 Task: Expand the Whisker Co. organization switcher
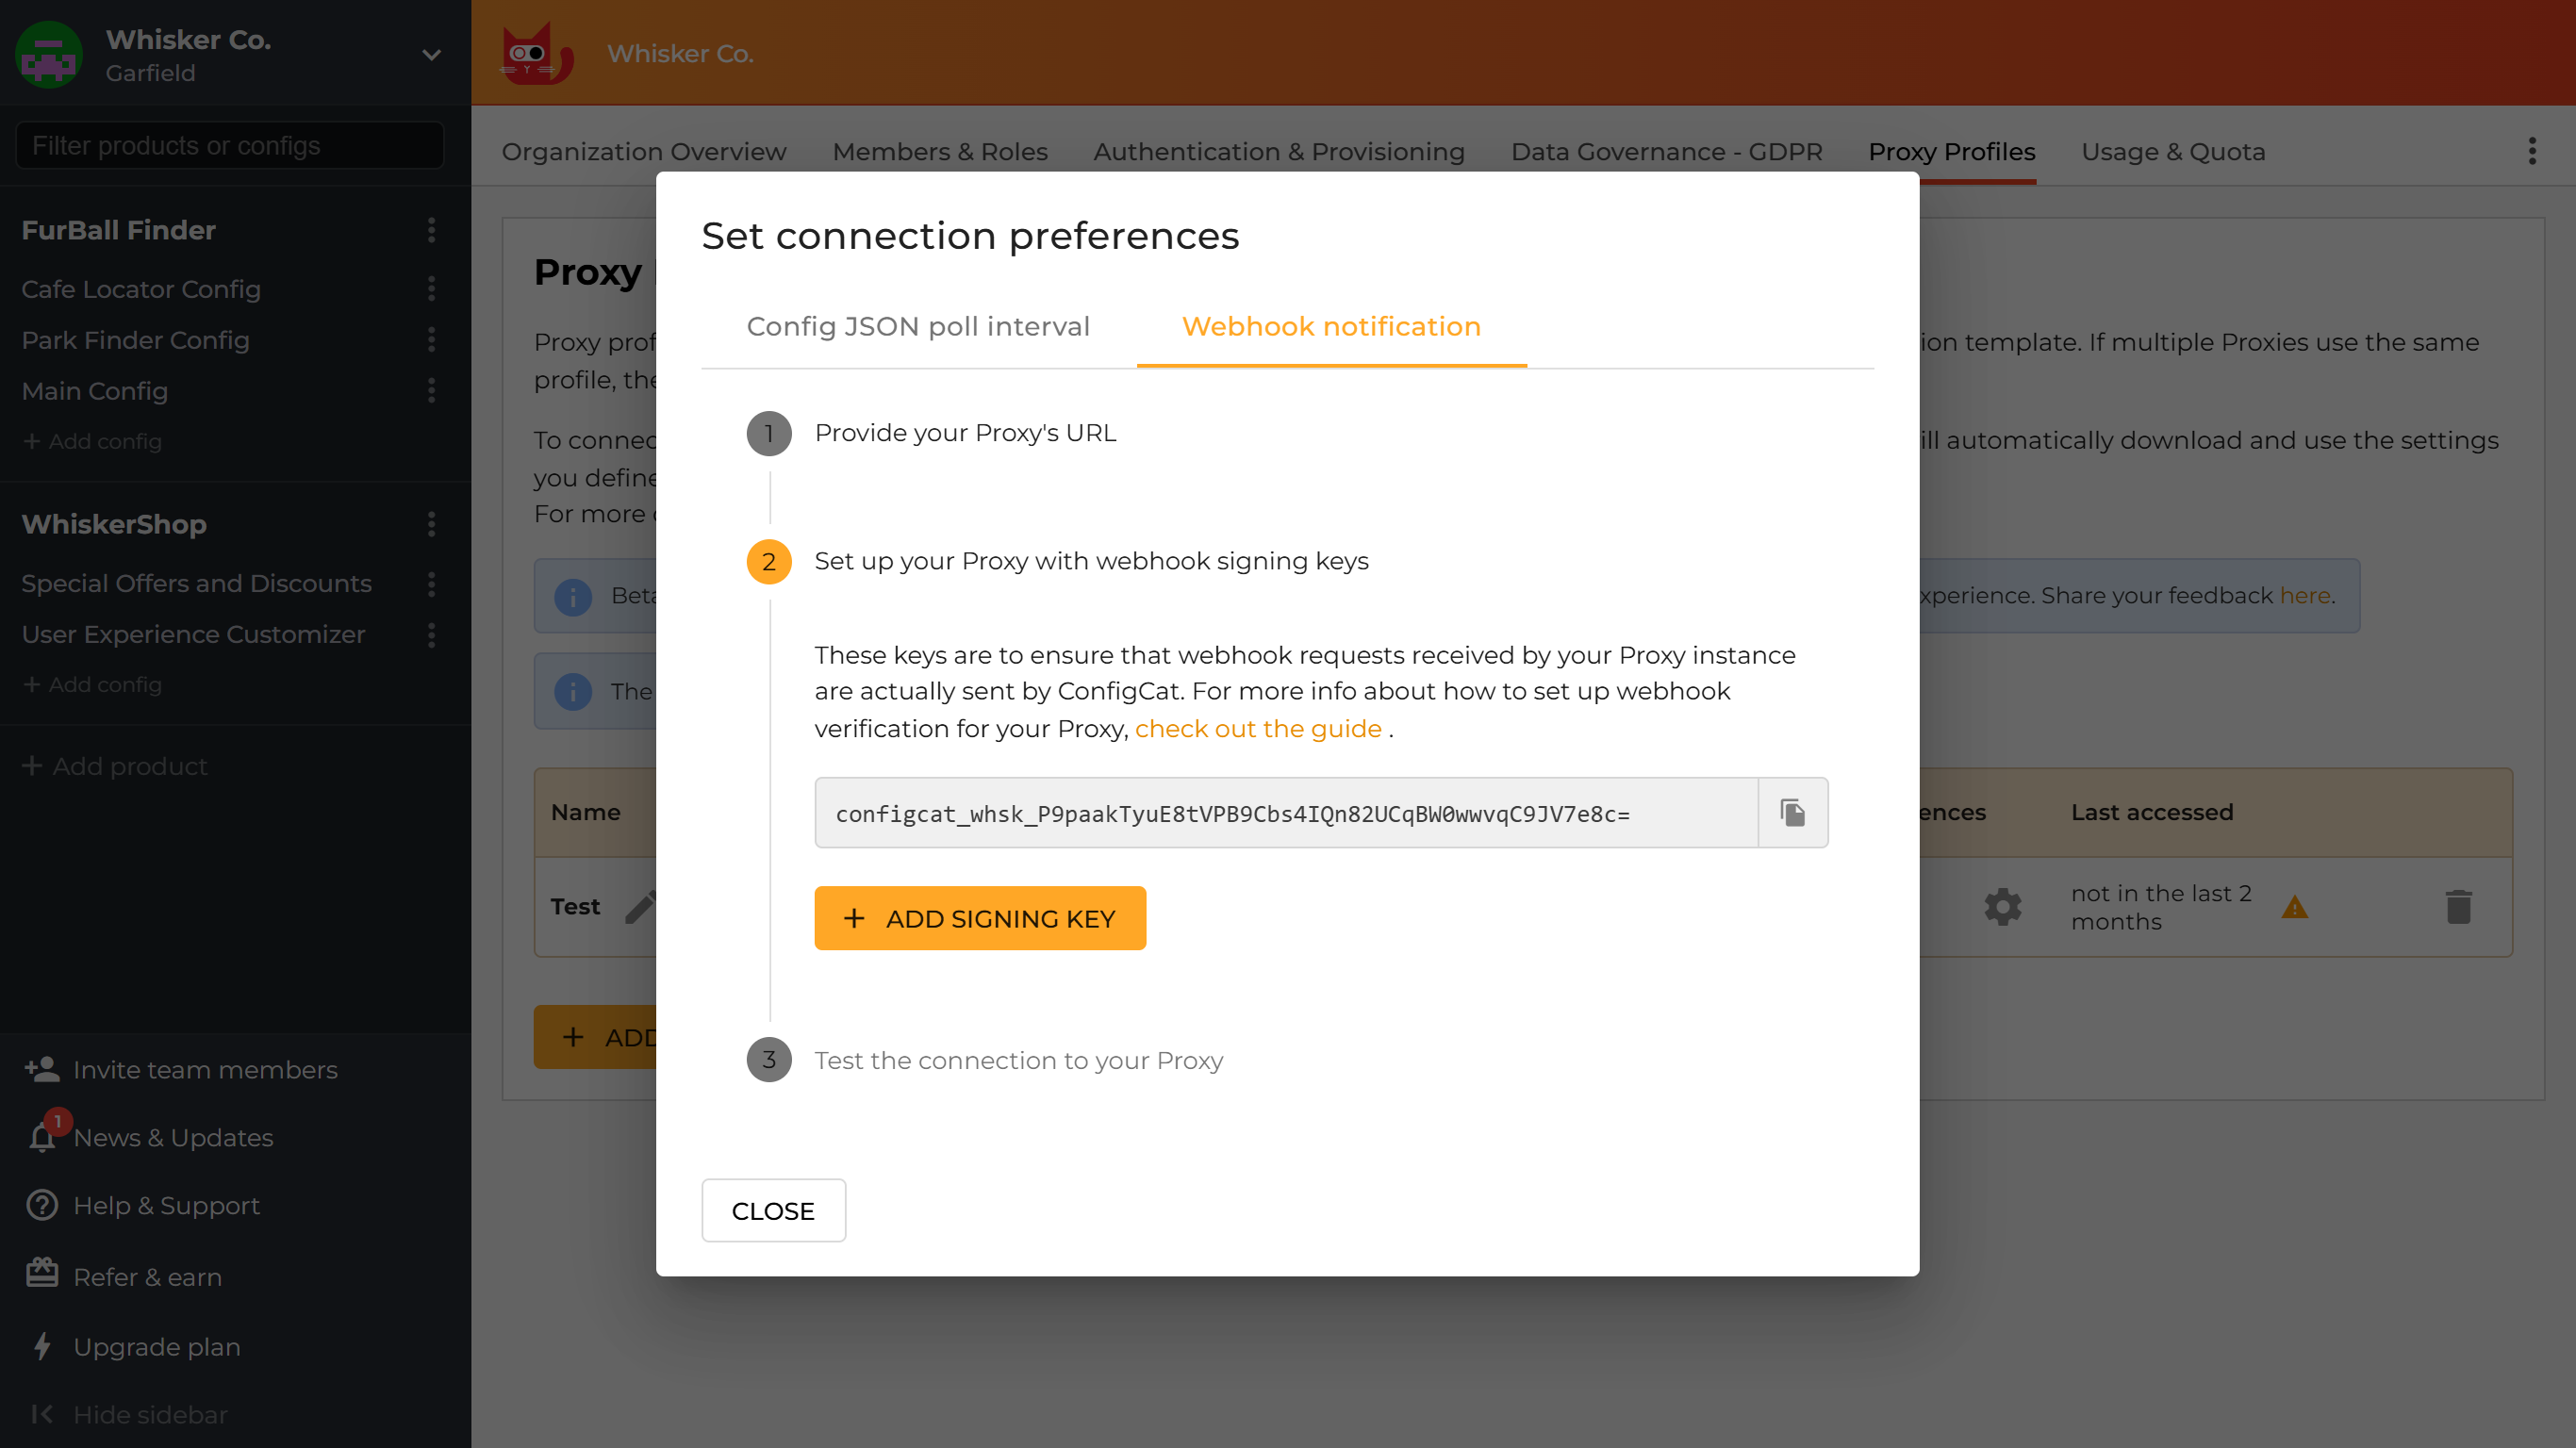point(430,55)
